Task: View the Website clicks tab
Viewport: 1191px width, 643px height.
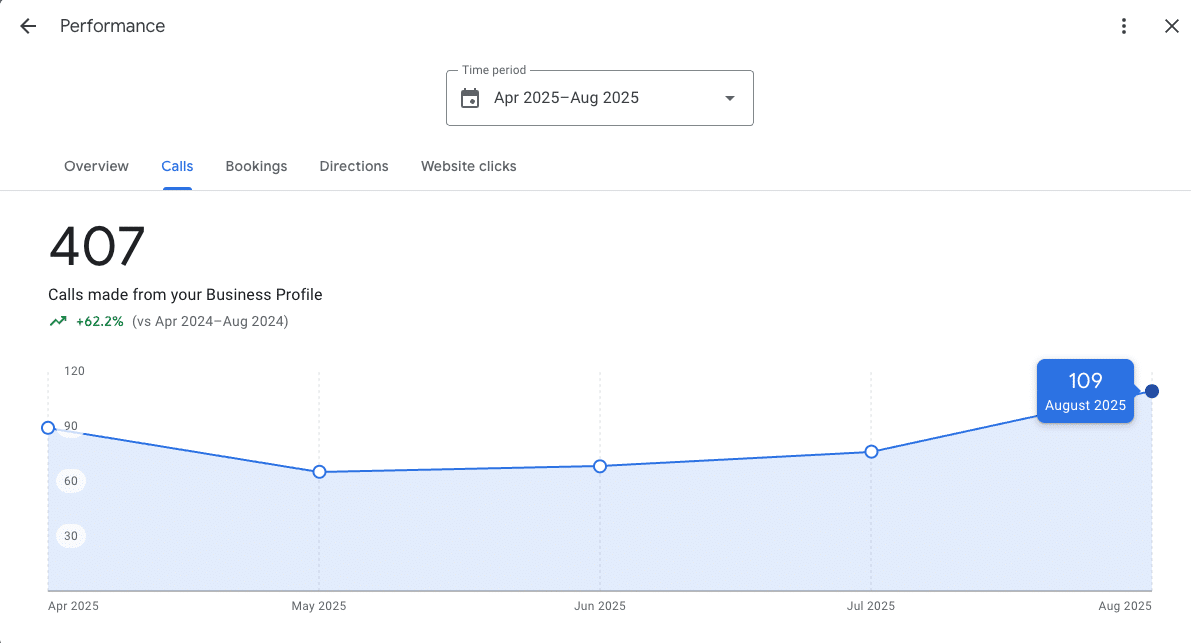Action: tap(468, 166)
